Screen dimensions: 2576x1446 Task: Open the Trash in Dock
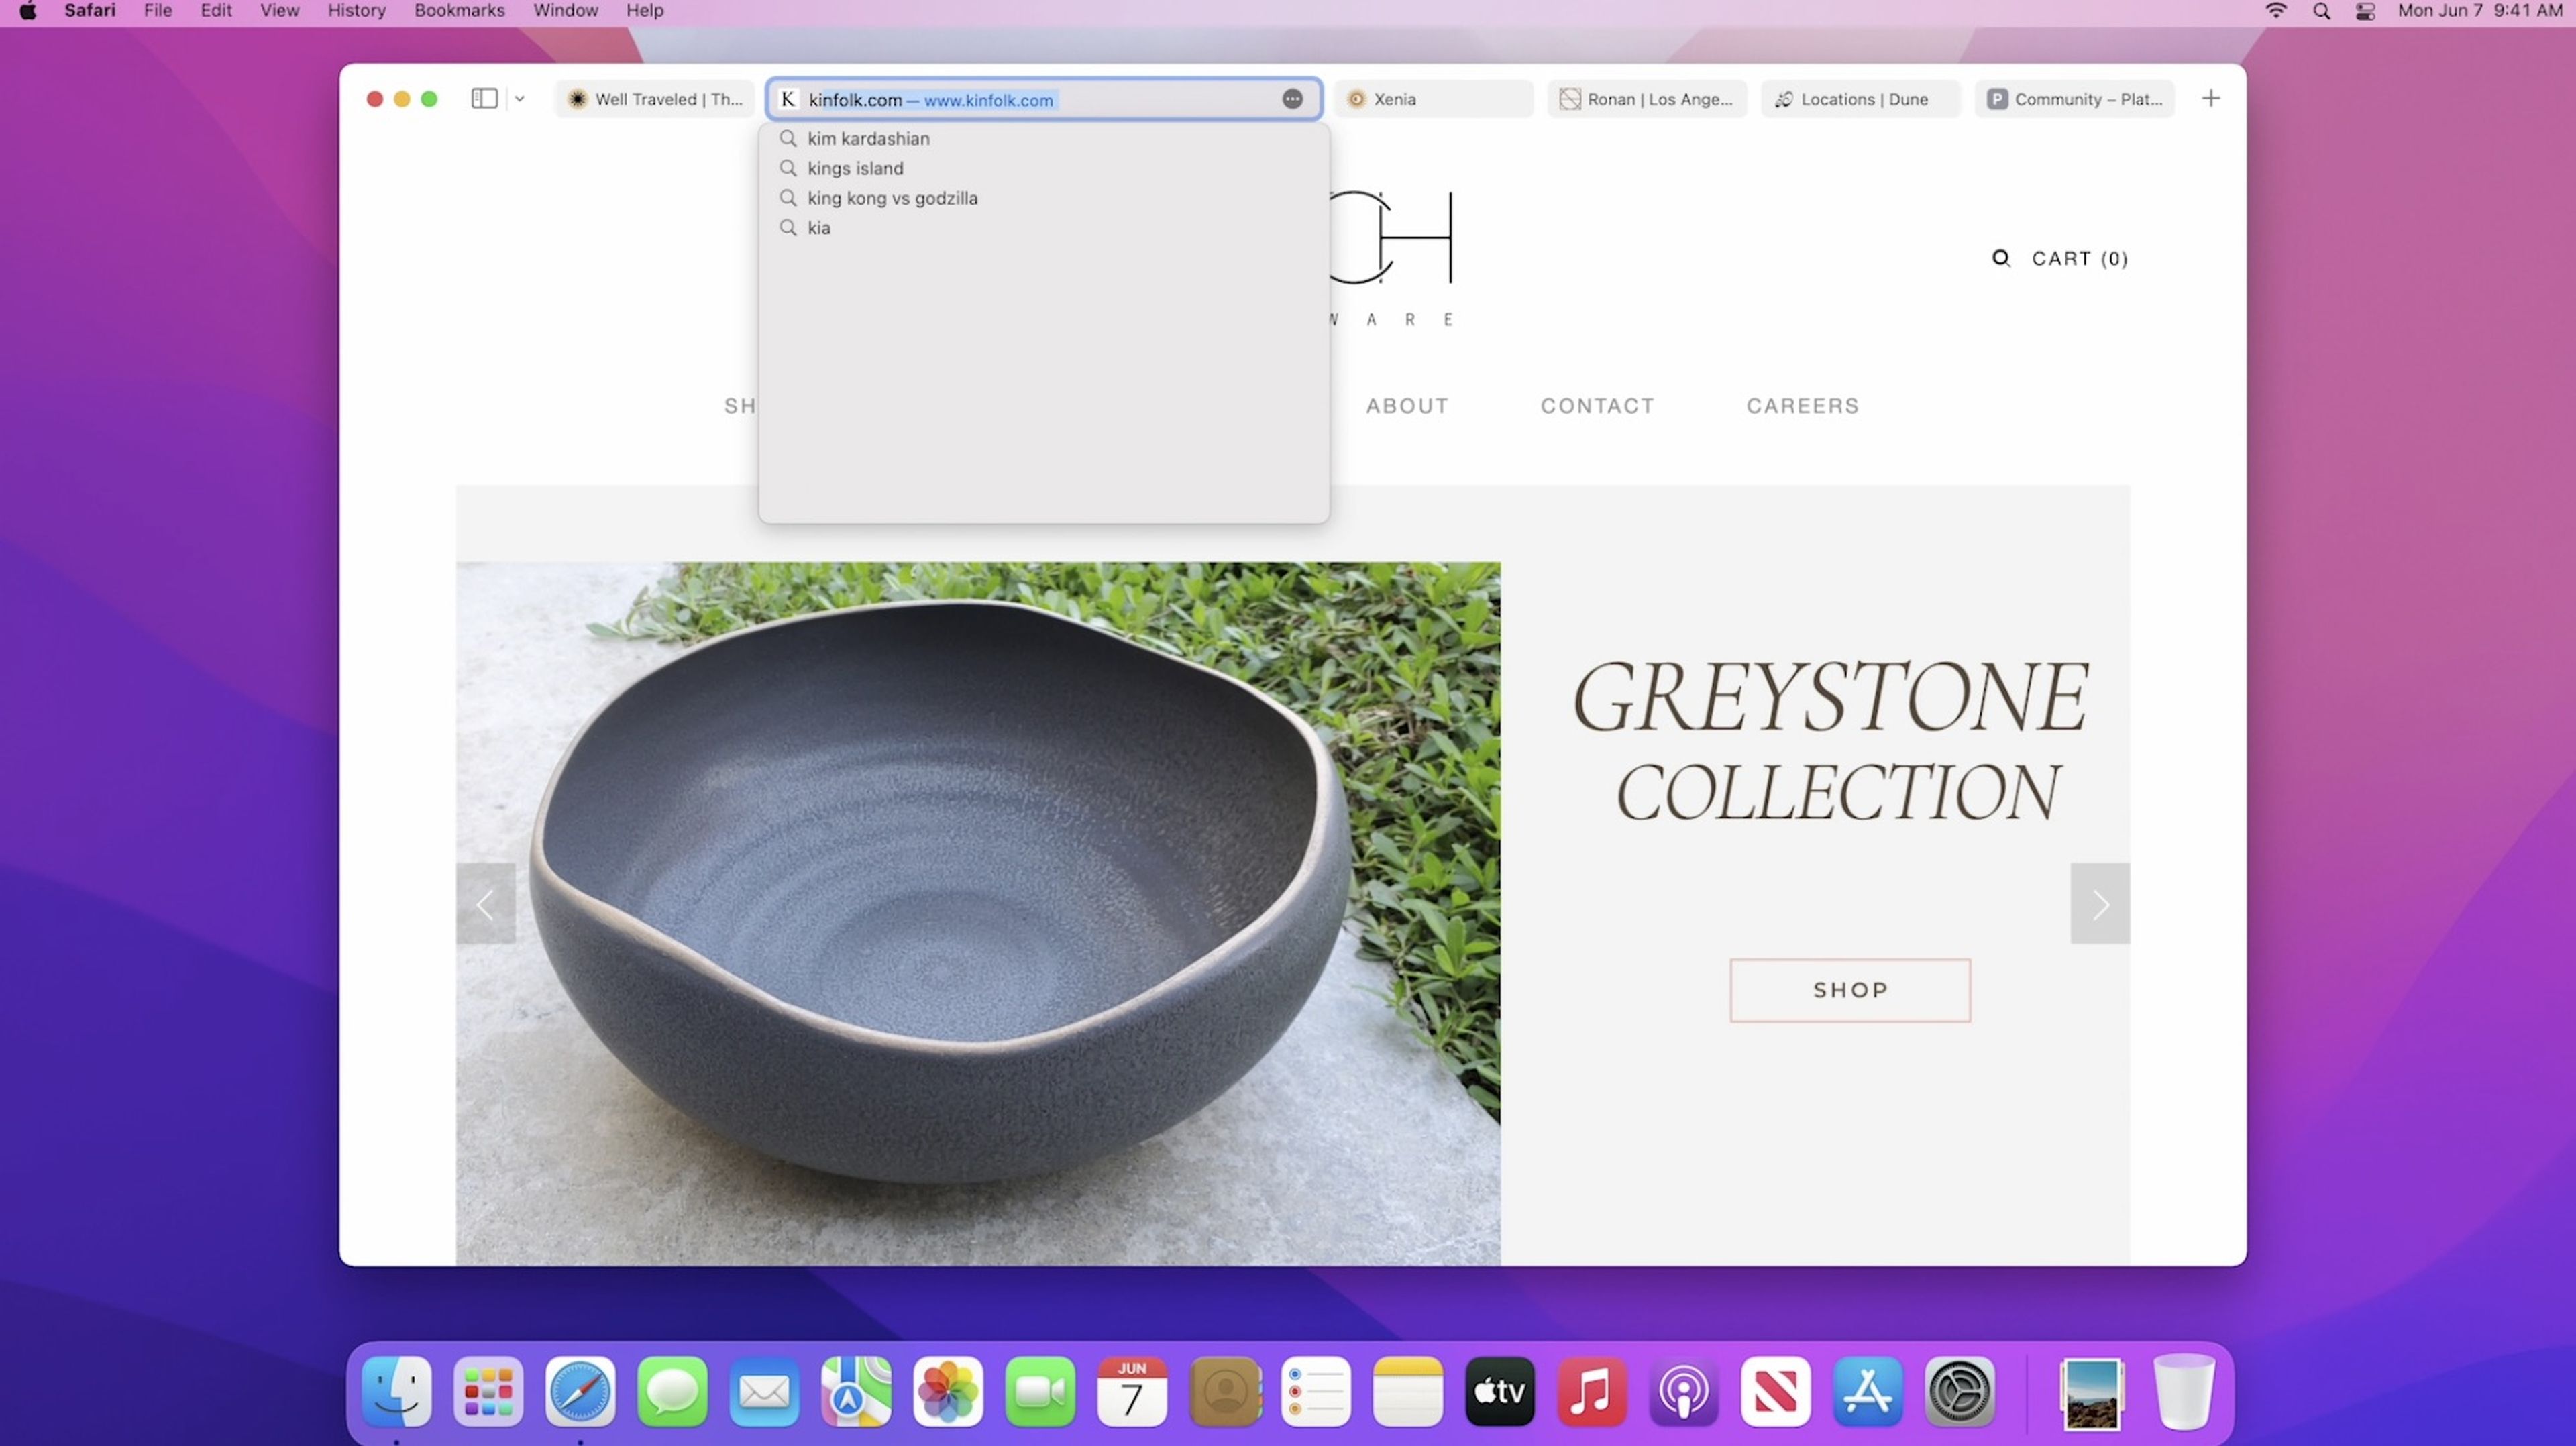[2184, 1391]
